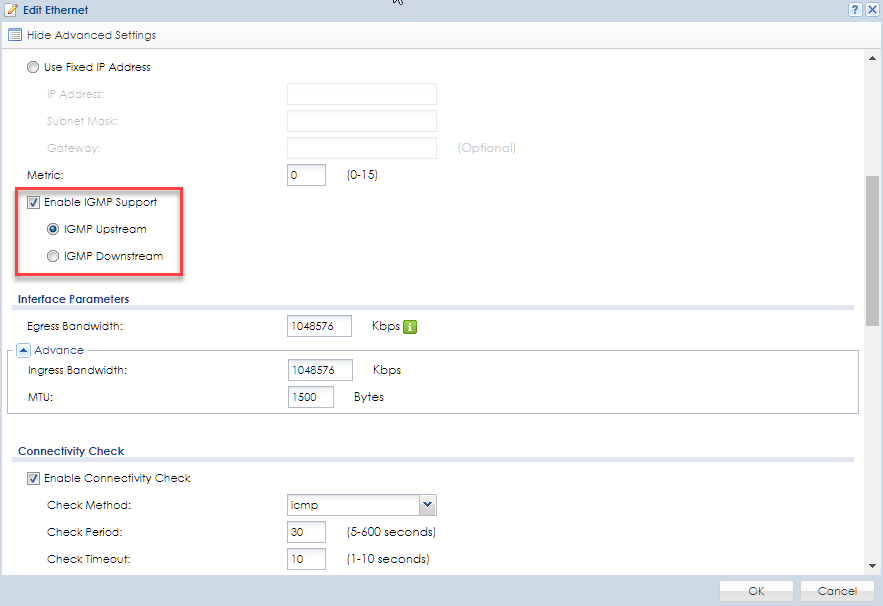Click the vertical scrollbar thumb
The image size is (883, 606).
[x=872, y=250]
